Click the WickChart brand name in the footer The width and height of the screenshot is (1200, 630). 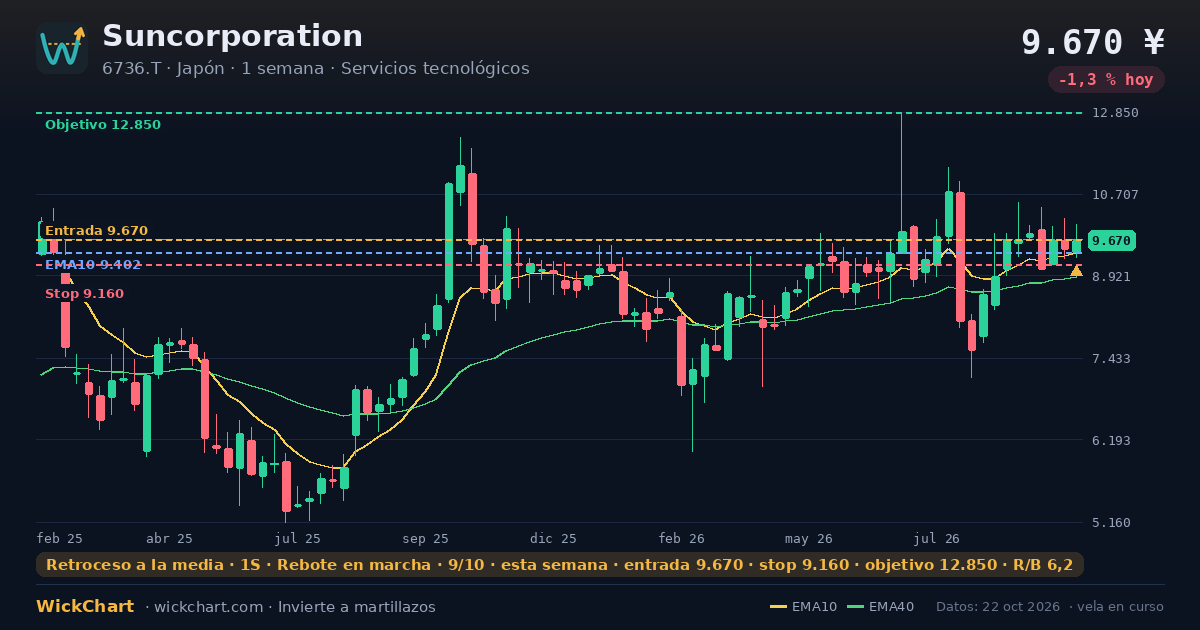85,607
